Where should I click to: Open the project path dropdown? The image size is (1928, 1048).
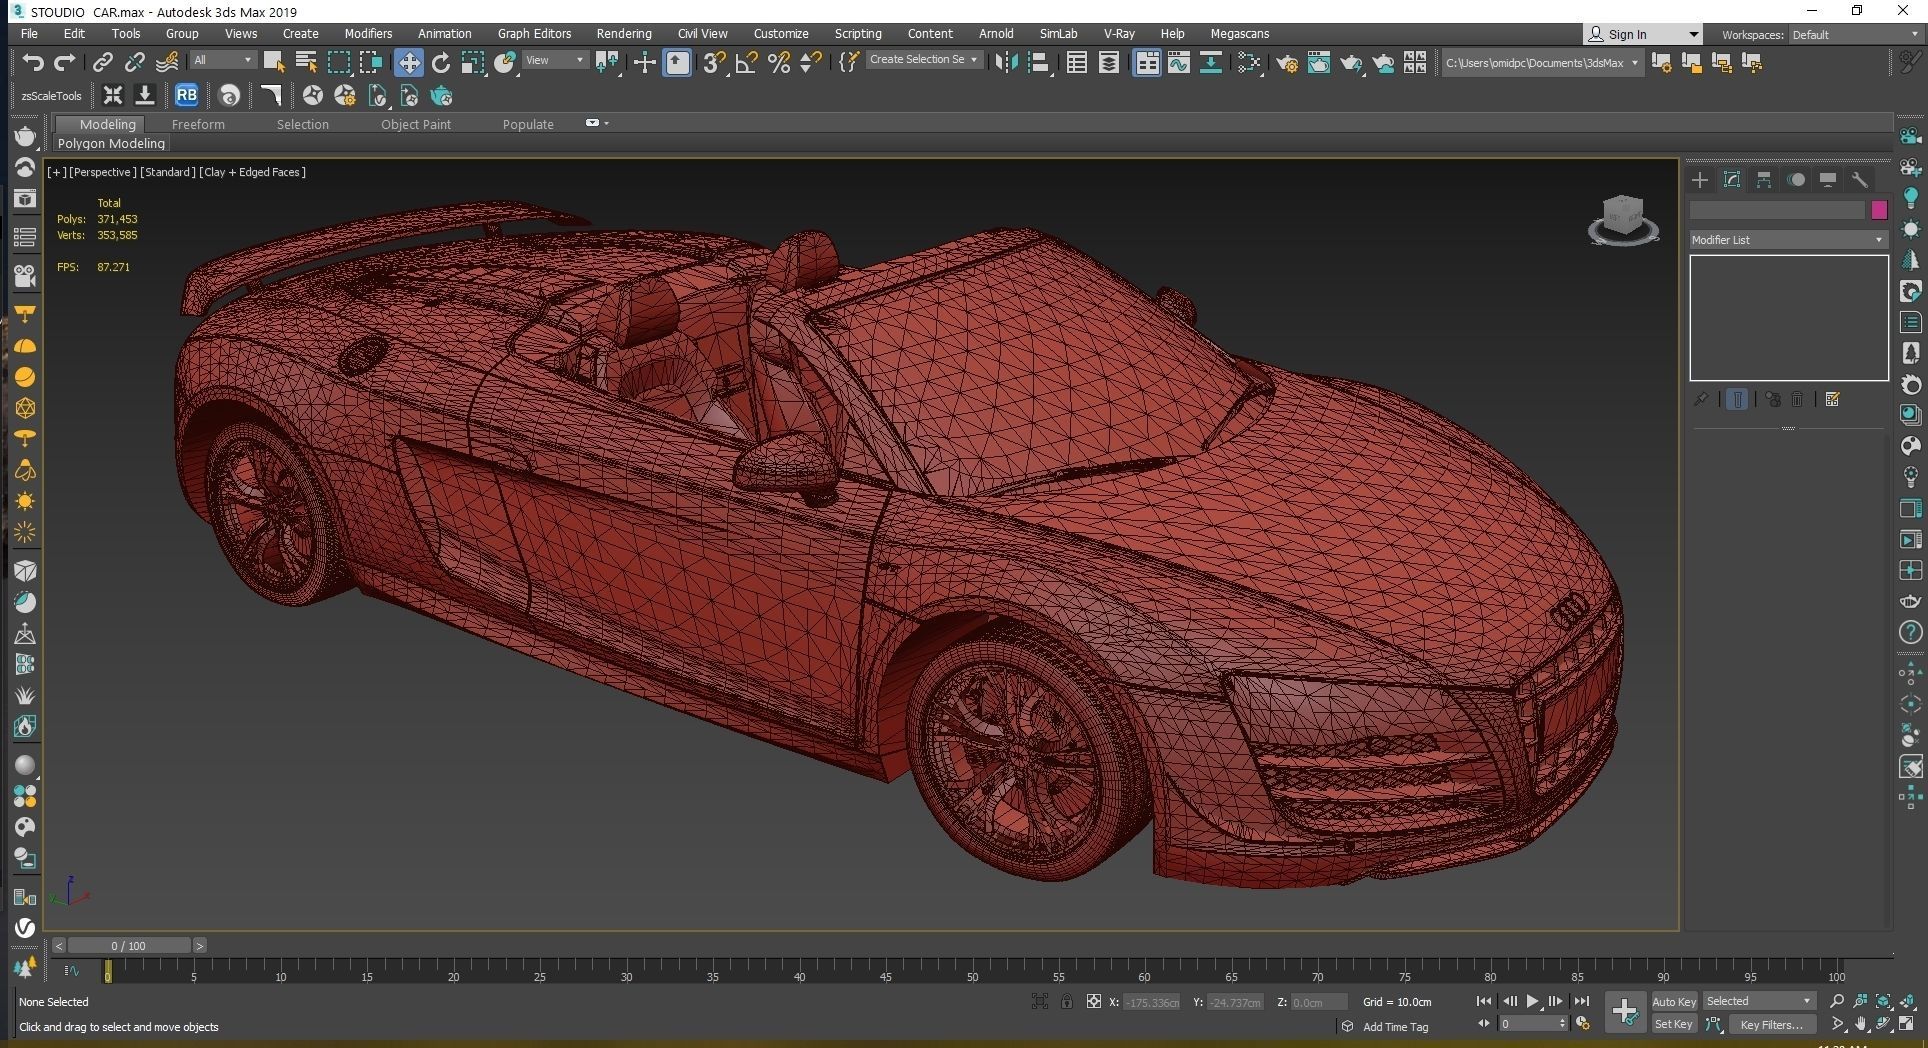point(1542,63)
